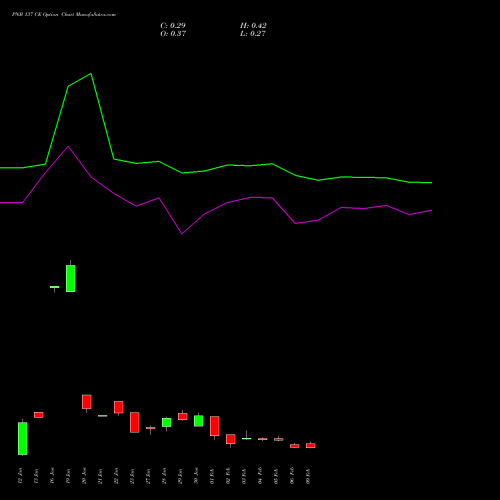Click the low value L: 0.27
Screen dimensions: 500x500
pos(253,34)
